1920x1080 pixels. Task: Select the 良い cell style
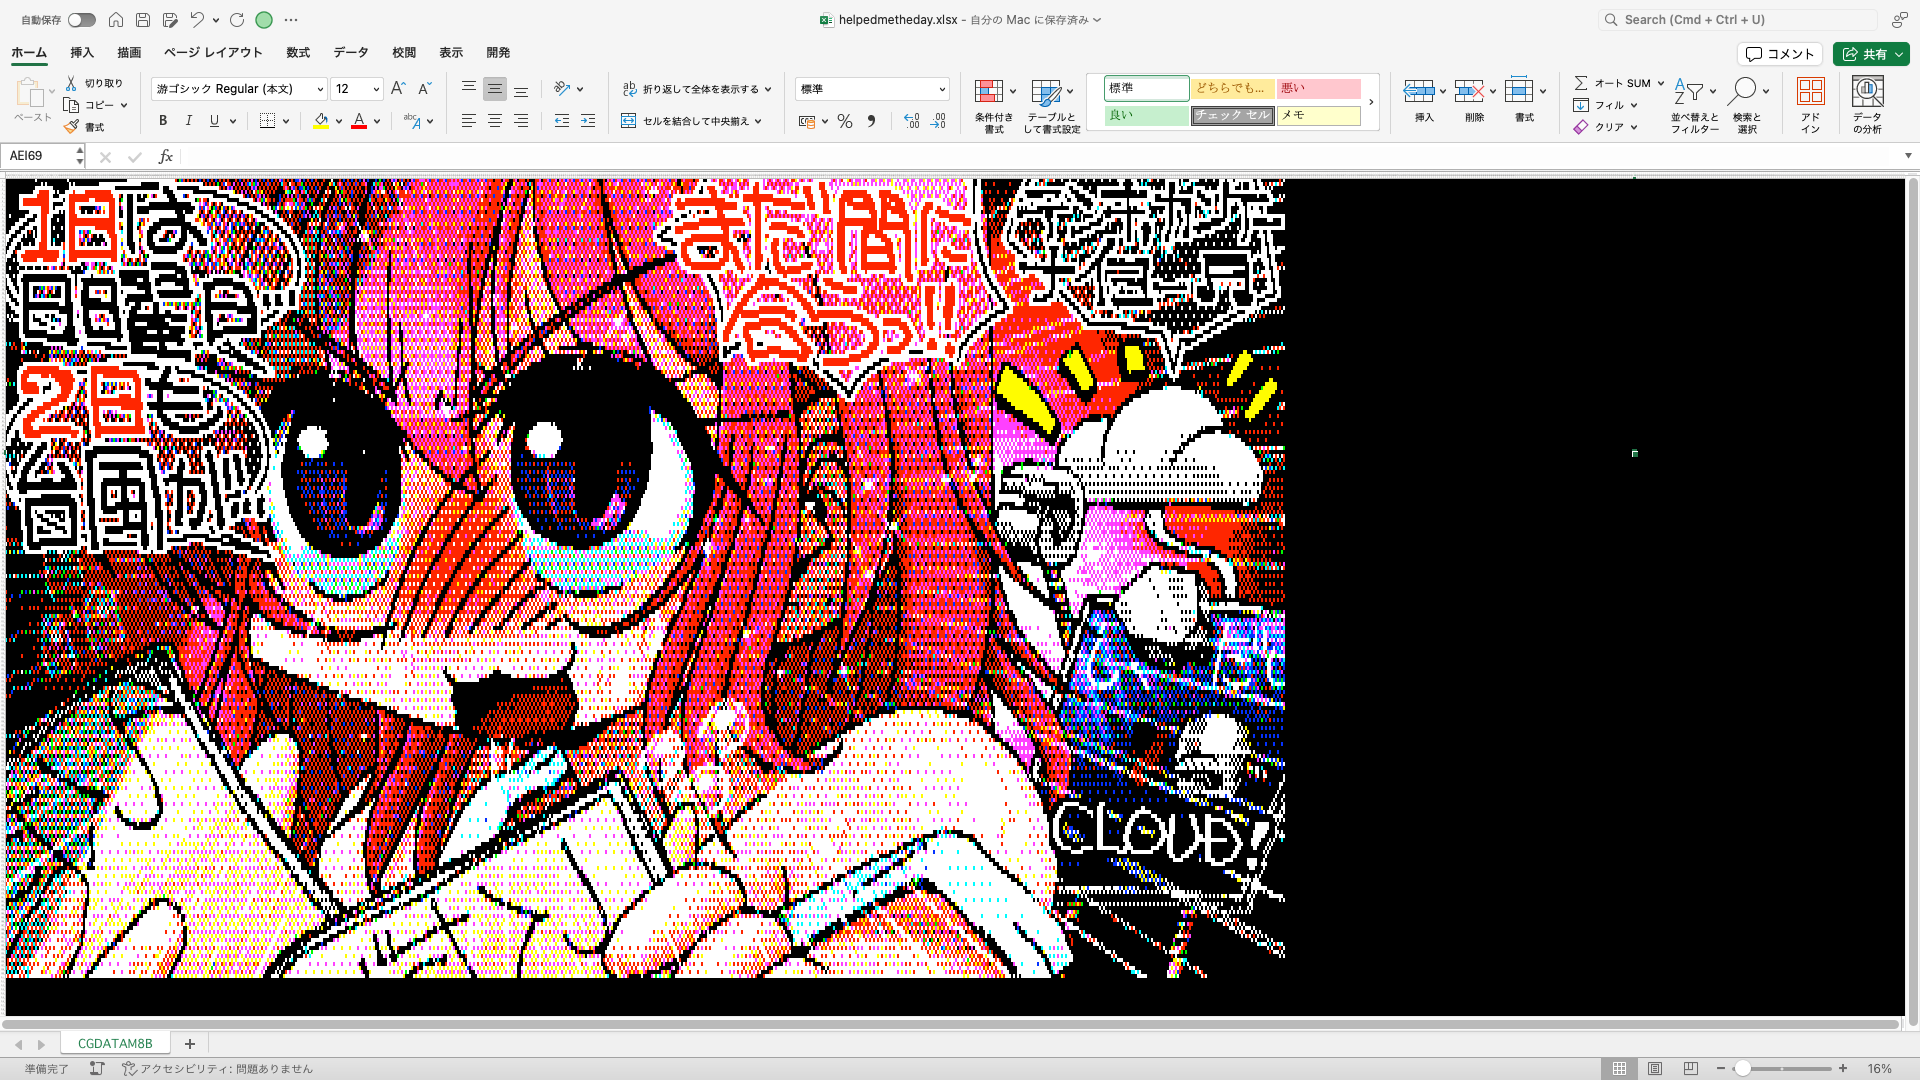click(1146, 115)
